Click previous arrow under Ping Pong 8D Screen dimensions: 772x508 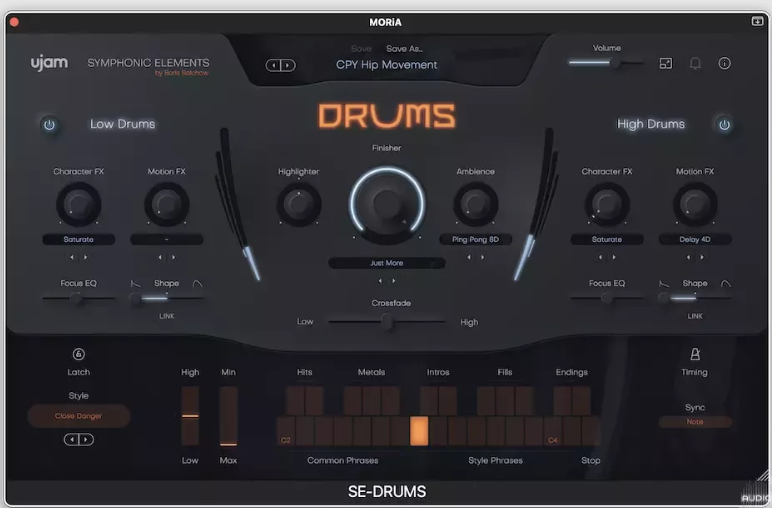[x=469, y=257]
